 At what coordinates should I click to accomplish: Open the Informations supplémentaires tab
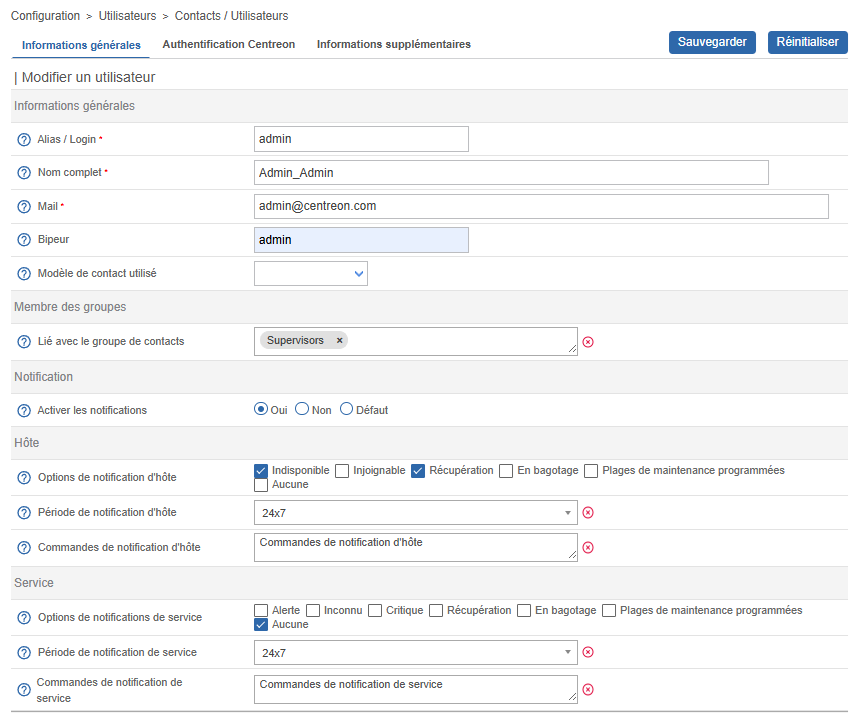[393, 45]
